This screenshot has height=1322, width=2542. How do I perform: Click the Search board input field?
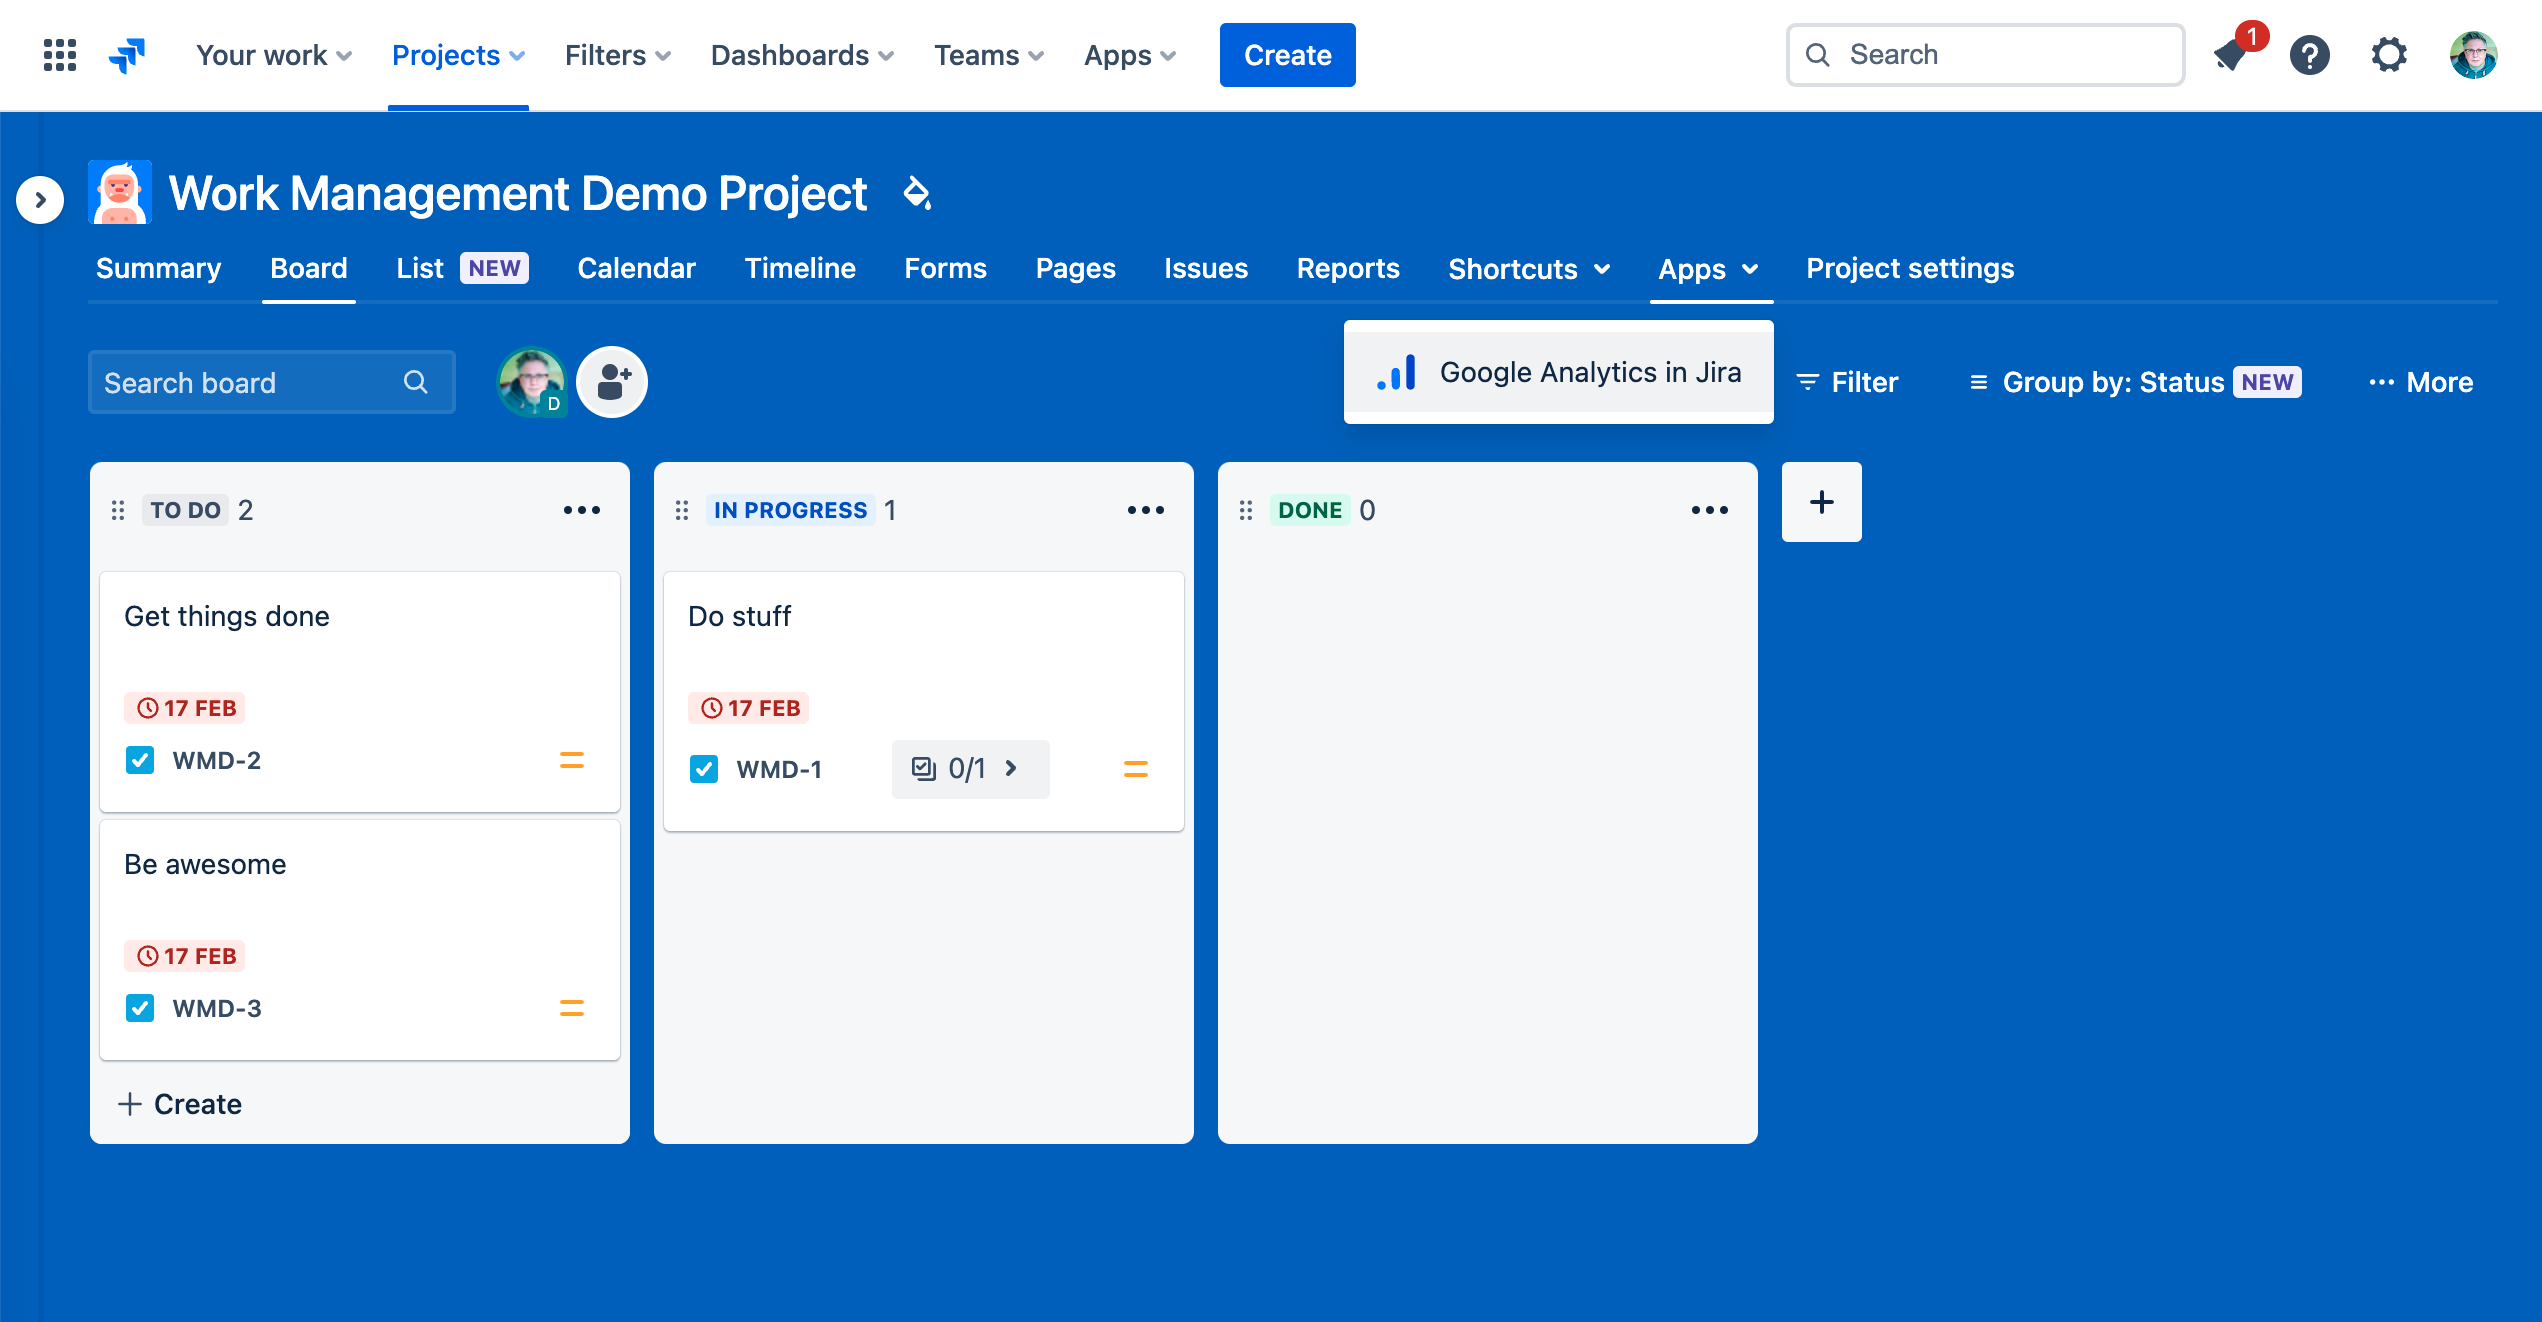pos(250,382)
